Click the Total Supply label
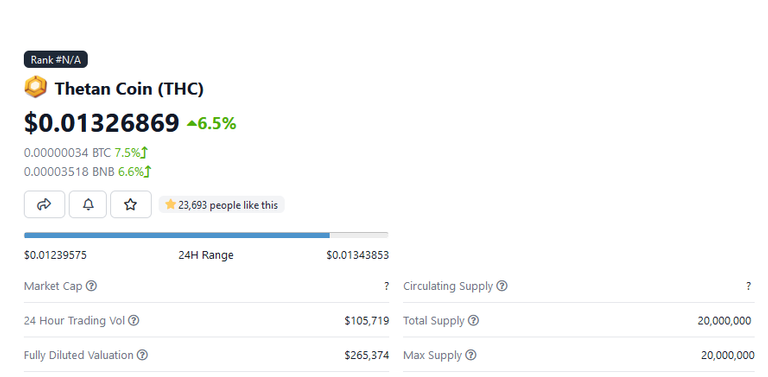Viewport: 768px width, 377px height. [434, 321]
